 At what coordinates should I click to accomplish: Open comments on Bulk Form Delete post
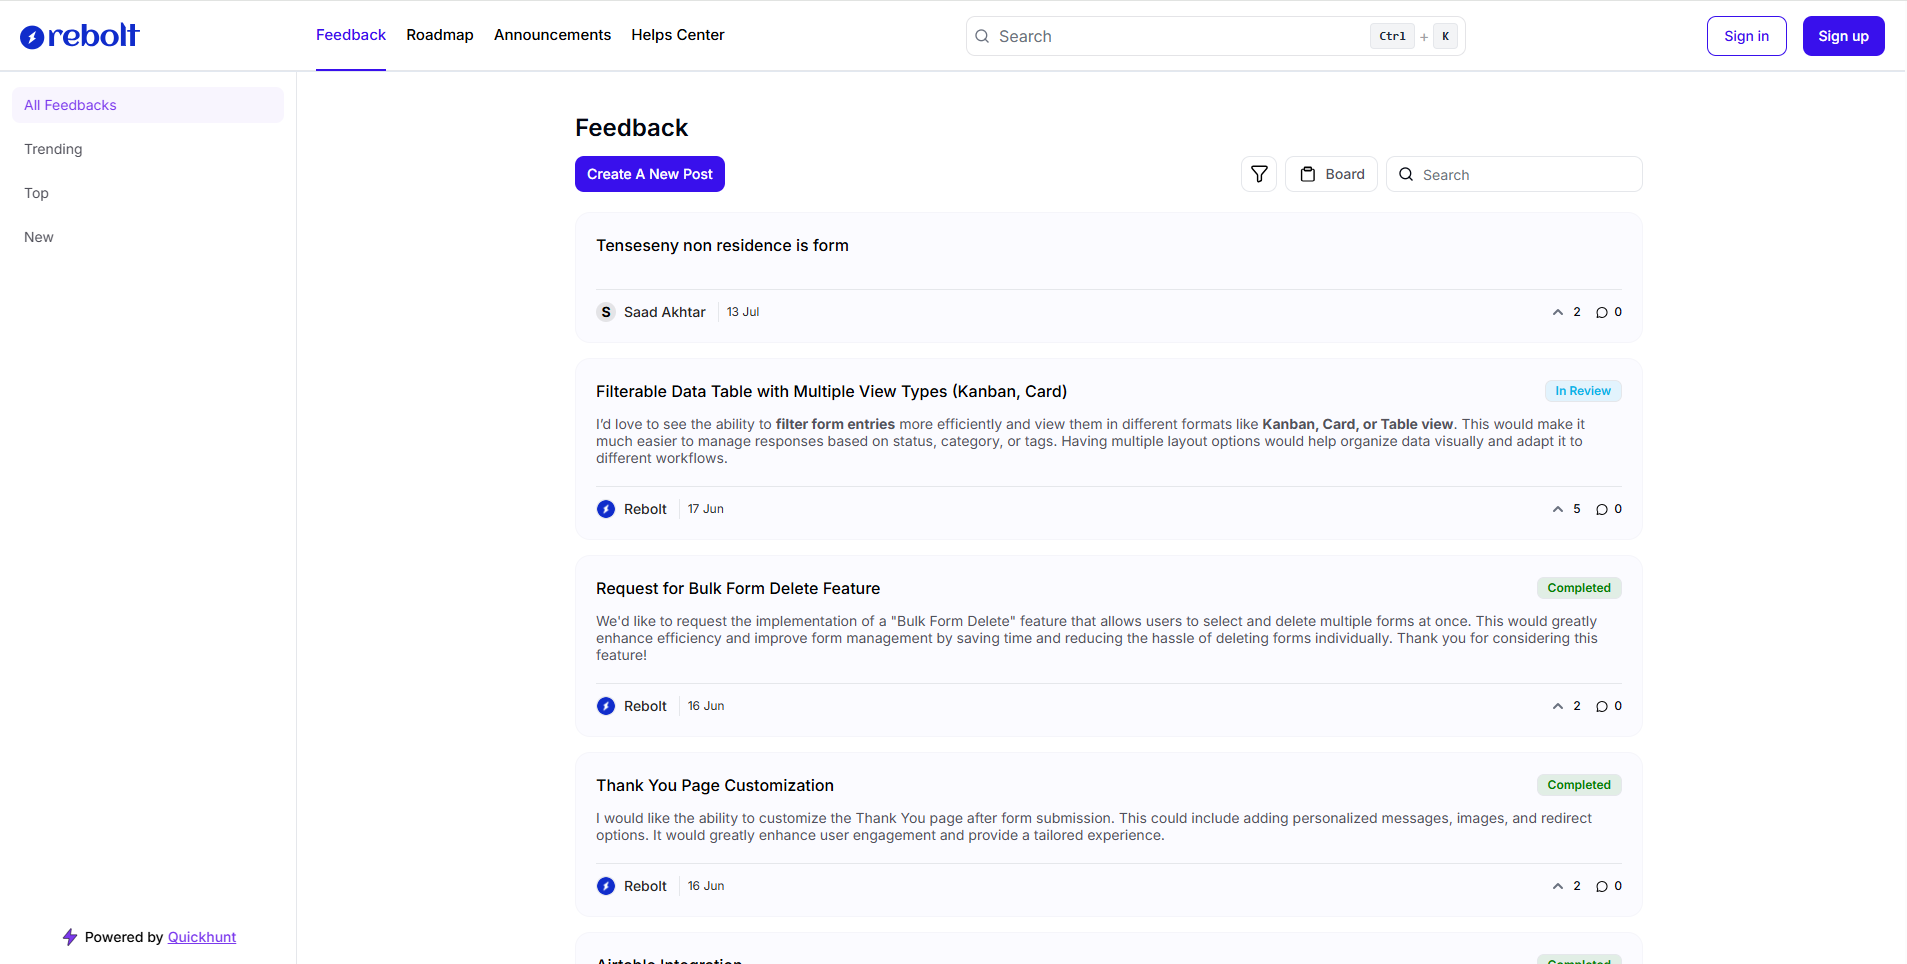coord(1609,706)
